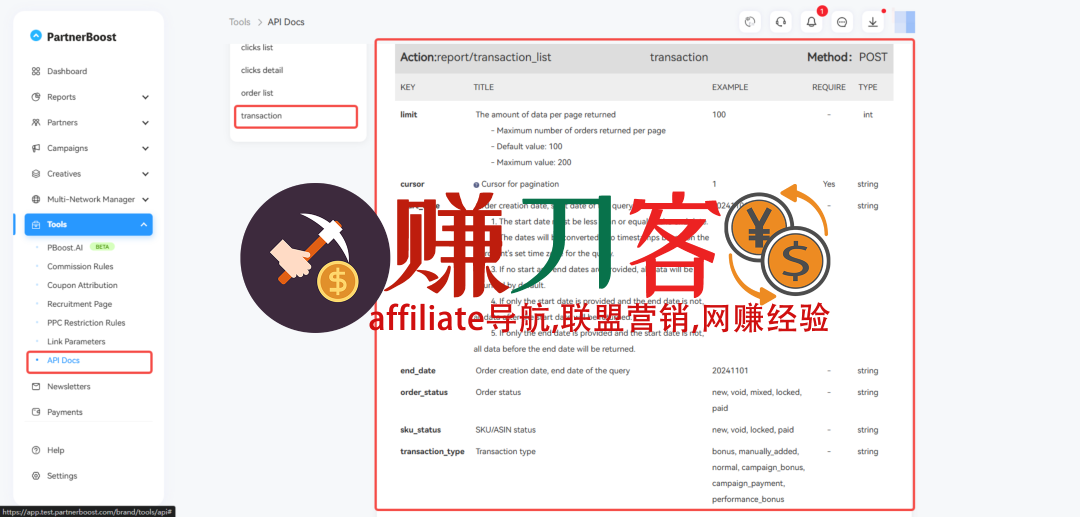
Task: Click the download icon in header
Action: click(872, 22)
